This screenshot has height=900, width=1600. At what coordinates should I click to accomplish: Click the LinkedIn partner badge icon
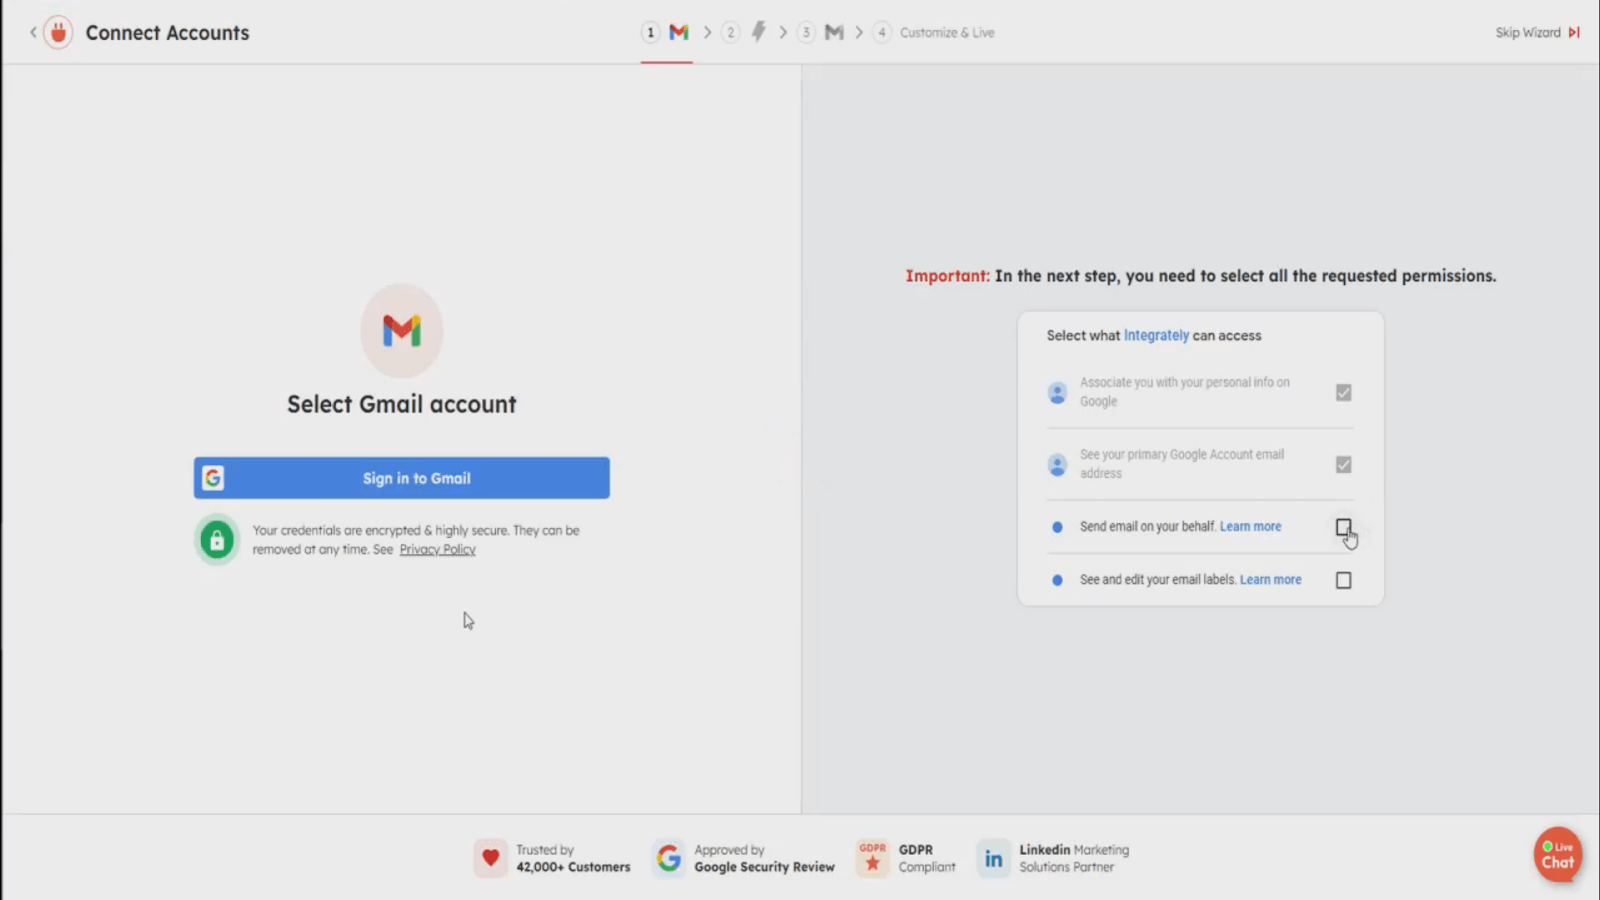993,858
